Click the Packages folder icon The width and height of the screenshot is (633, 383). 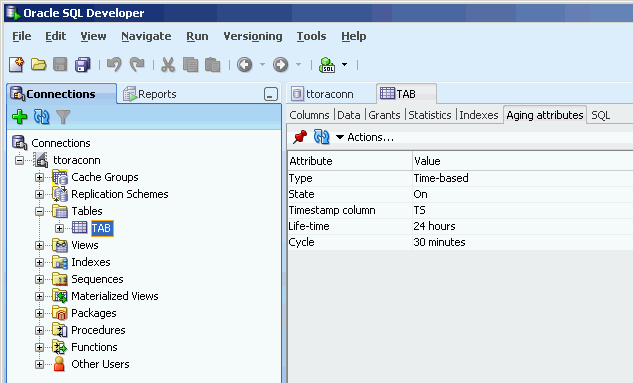tap(60, 313)
